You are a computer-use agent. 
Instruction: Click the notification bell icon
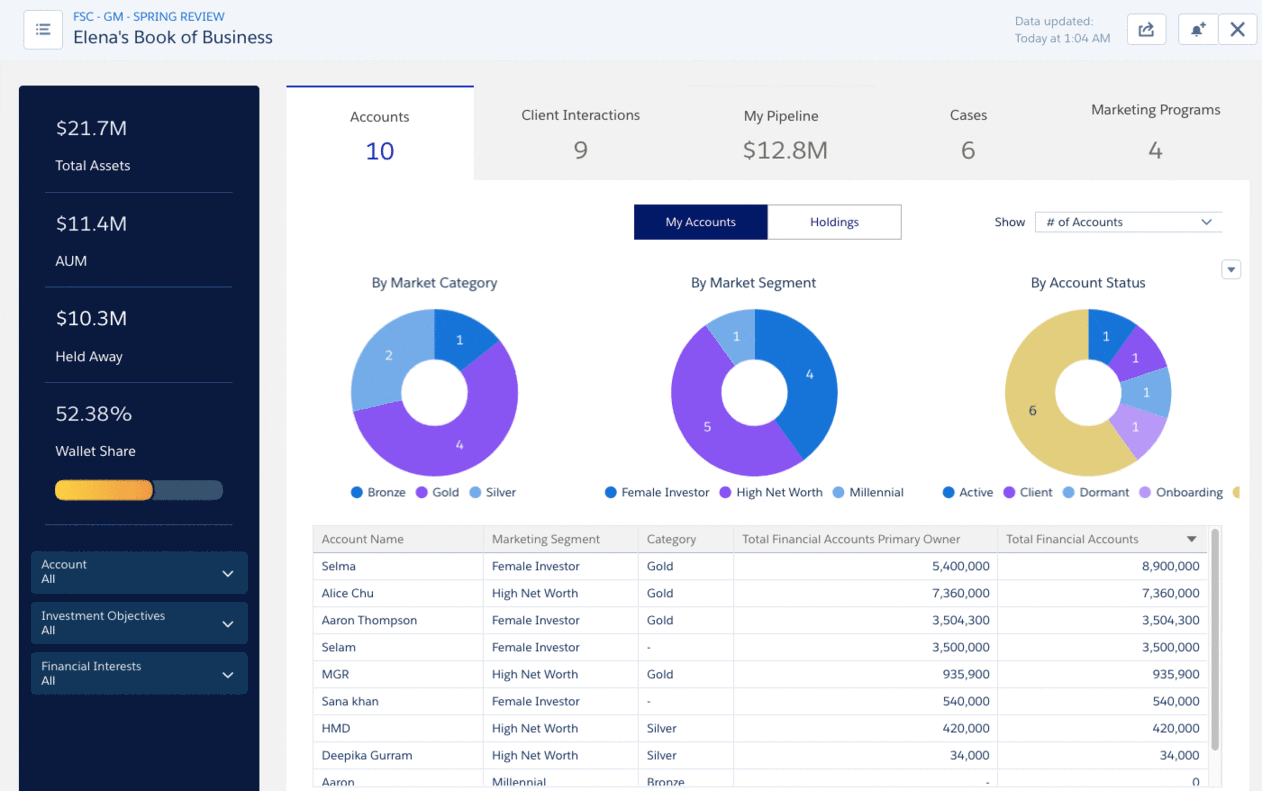1197,30
